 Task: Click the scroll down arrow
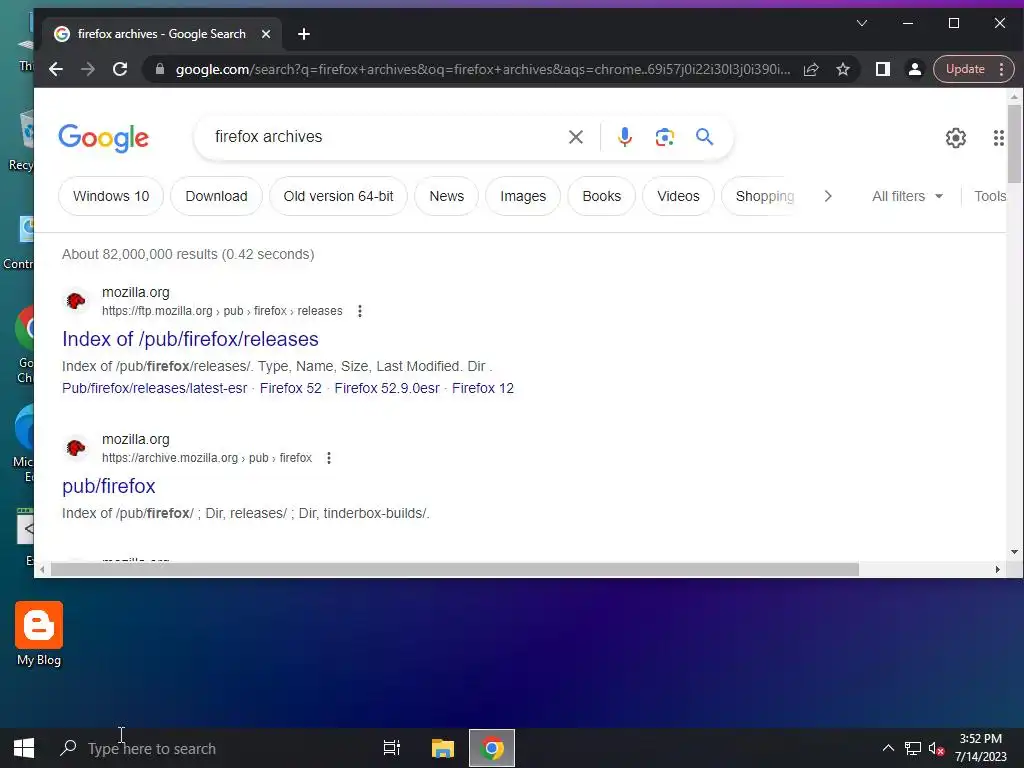click(x=1014, y=552)
